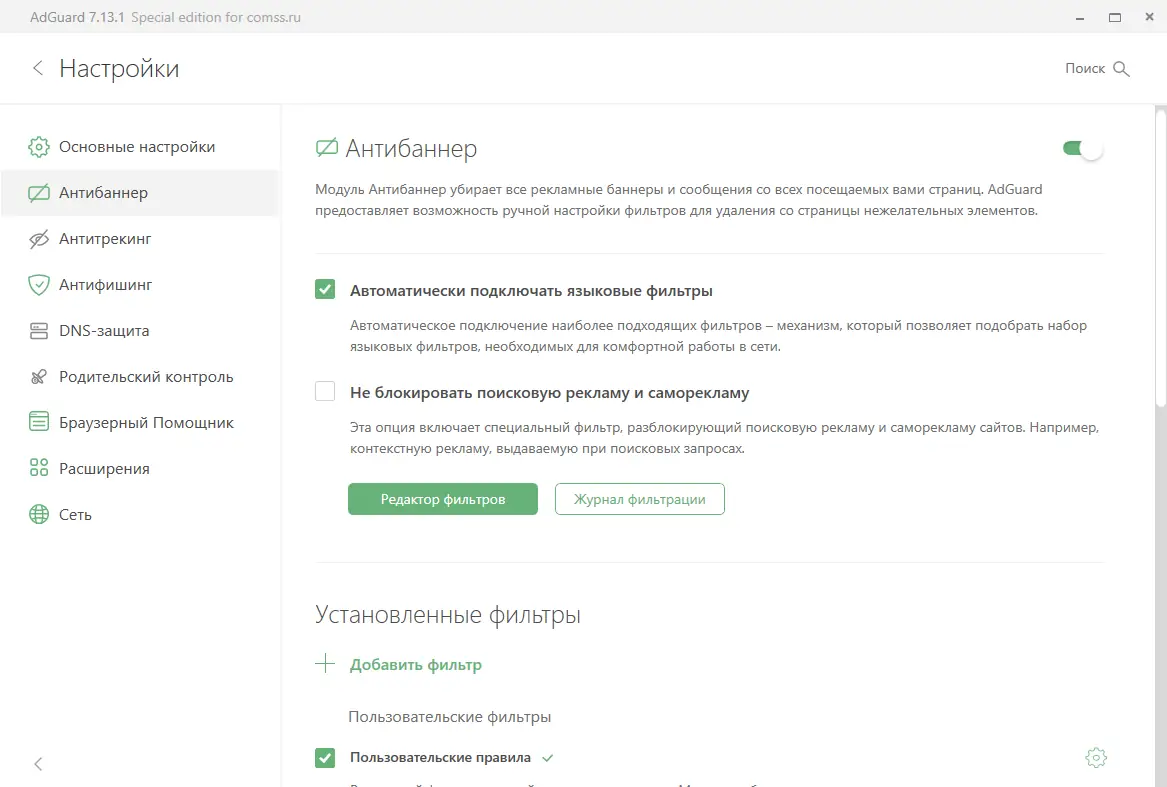Viewport: 1167px width, 787px height.
Task: Go back using the arrow beside Настройки
Action: (x=38, y=68)
